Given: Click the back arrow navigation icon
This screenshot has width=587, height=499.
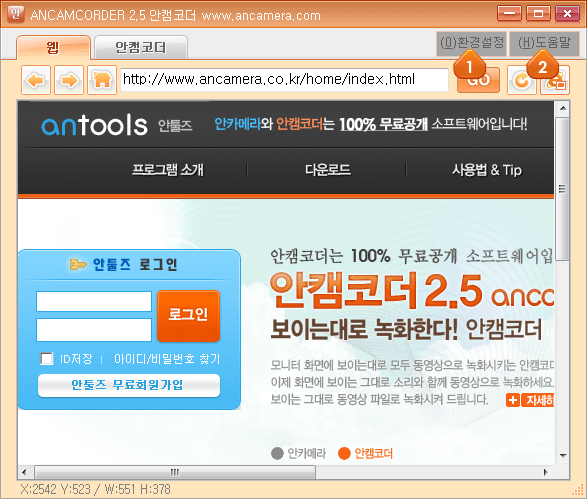Looking at the screenshot, I should pos(36,80).
